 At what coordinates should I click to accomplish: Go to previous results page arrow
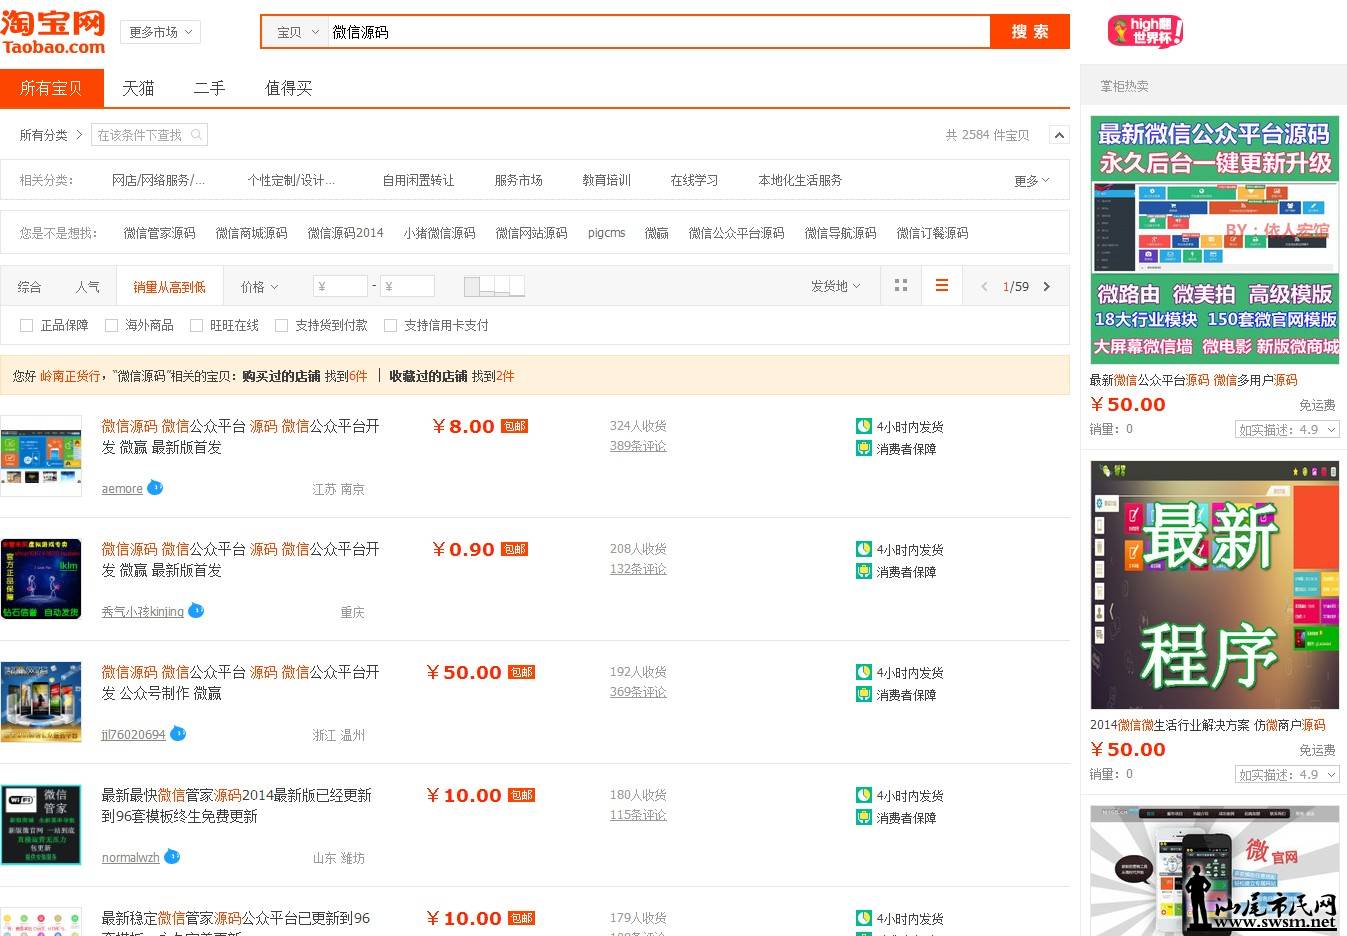pos(984,287)
